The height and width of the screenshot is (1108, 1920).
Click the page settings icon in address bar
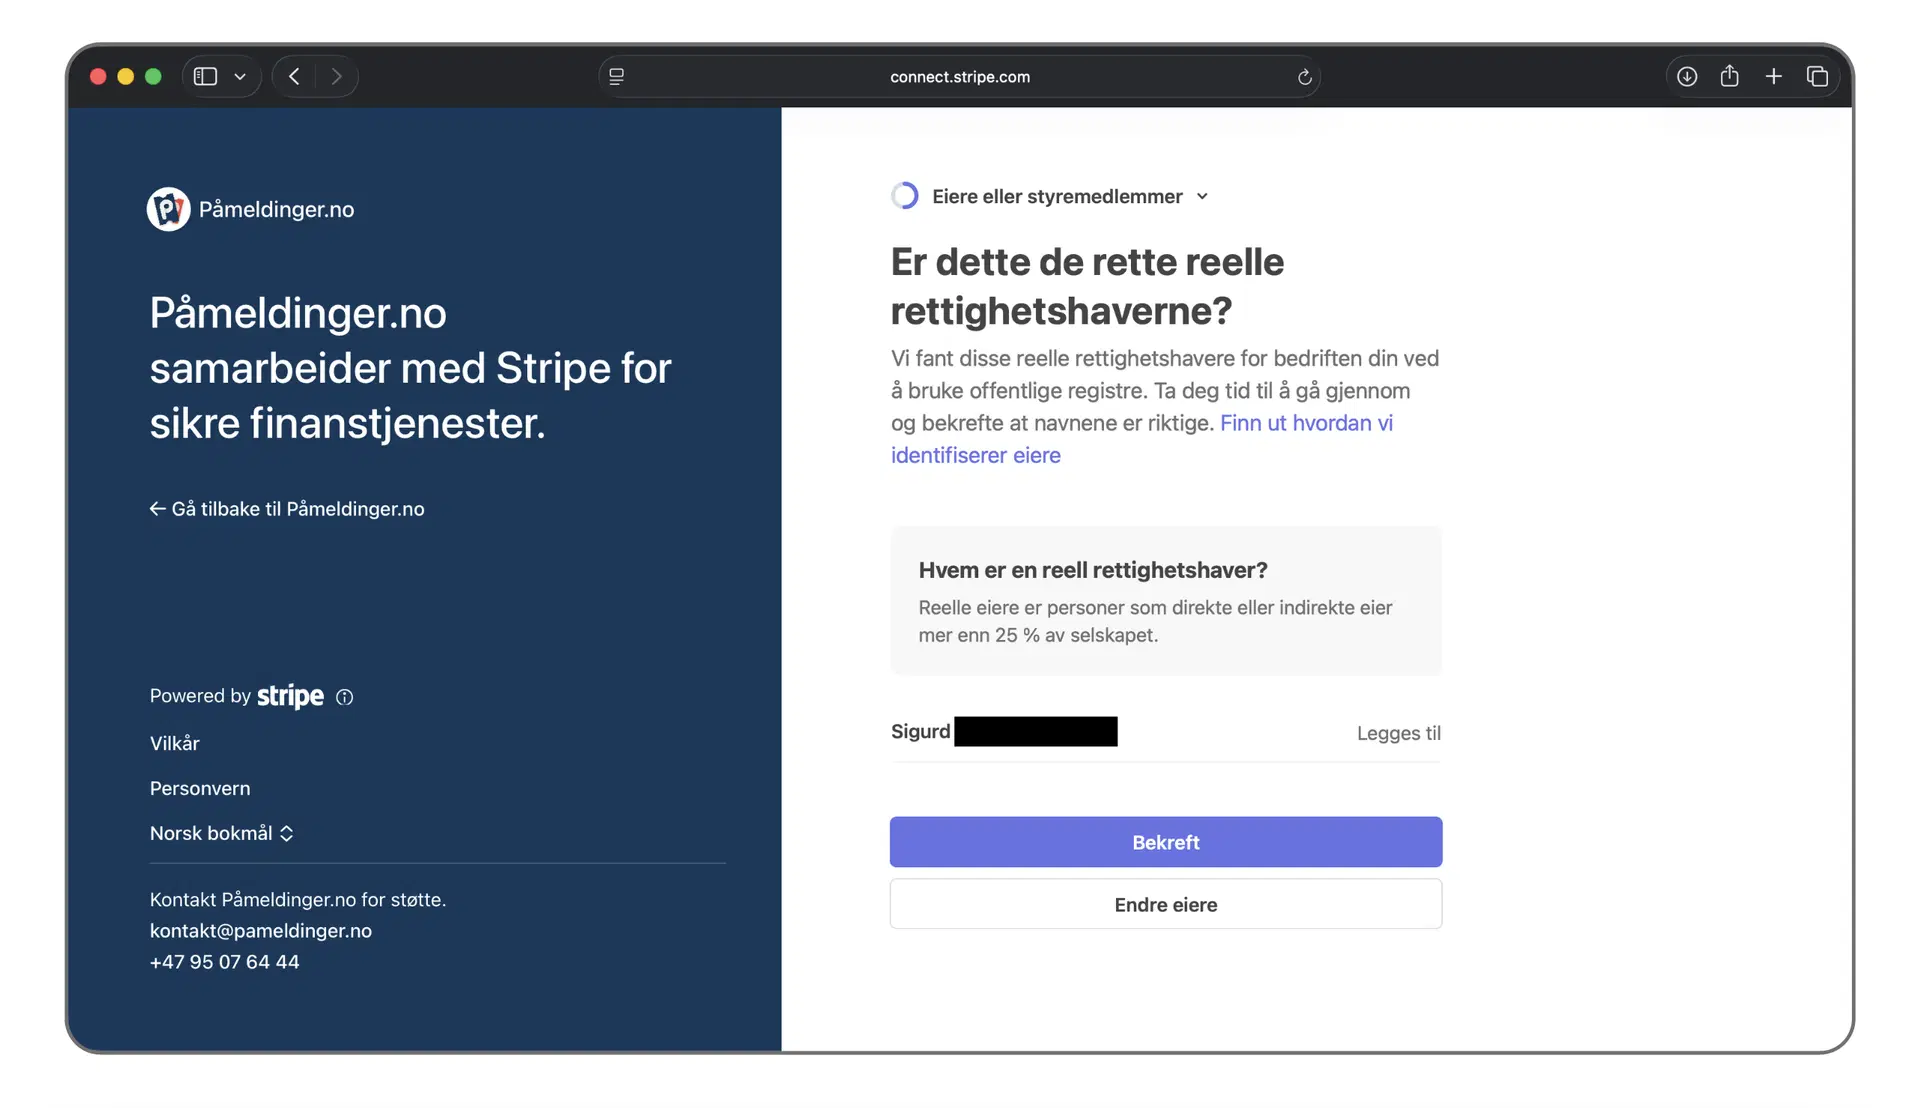click(617, 76)
